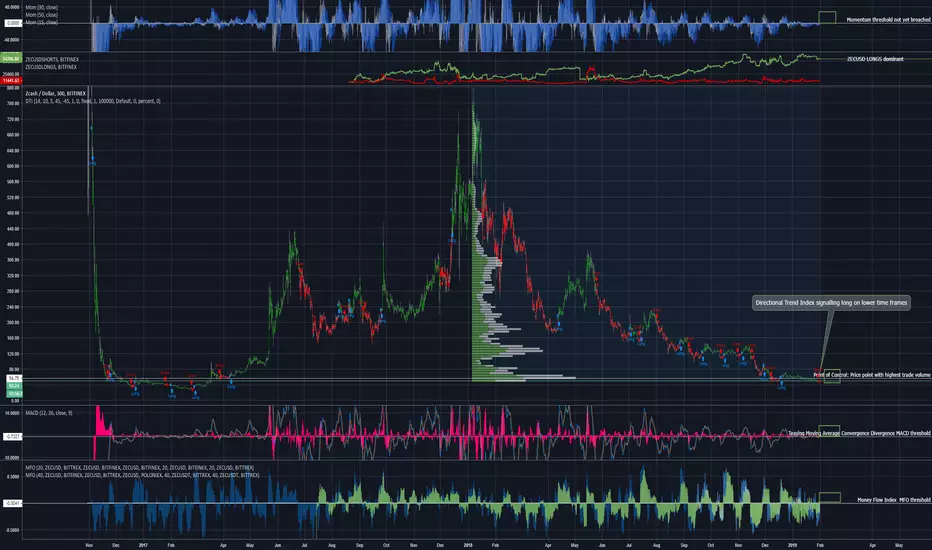Click the -0.5000 MFO axis label

click(12, 530)
